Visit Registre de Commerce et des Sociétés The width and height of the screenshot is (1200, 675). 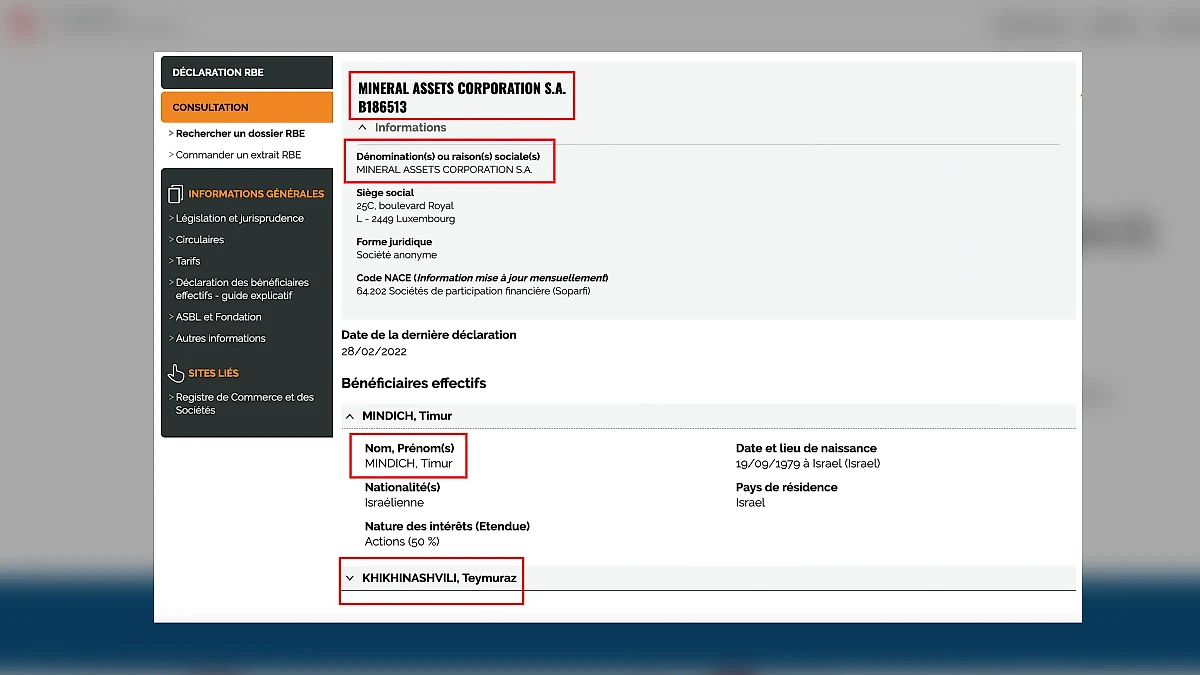[244, 403]
